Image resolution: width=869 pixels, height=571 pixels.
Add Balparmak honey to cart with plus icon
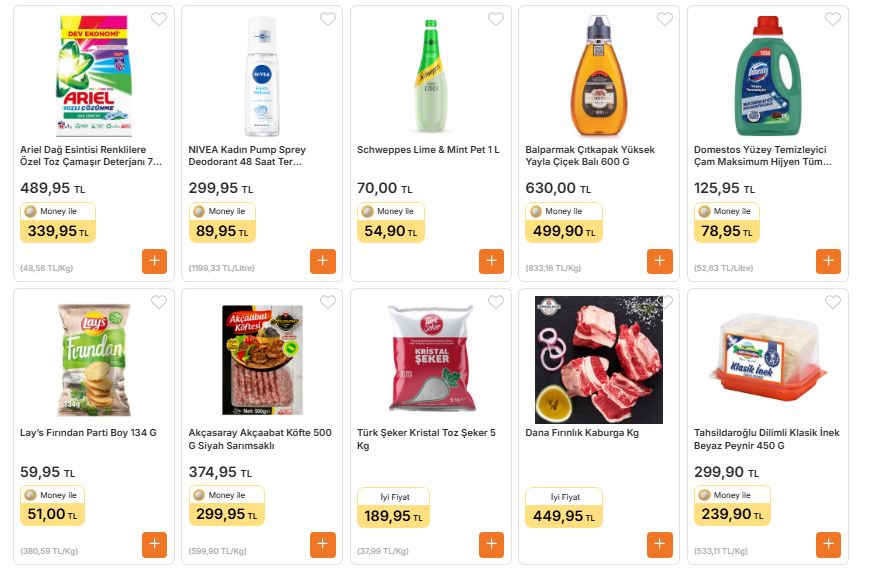pos(660,261)
